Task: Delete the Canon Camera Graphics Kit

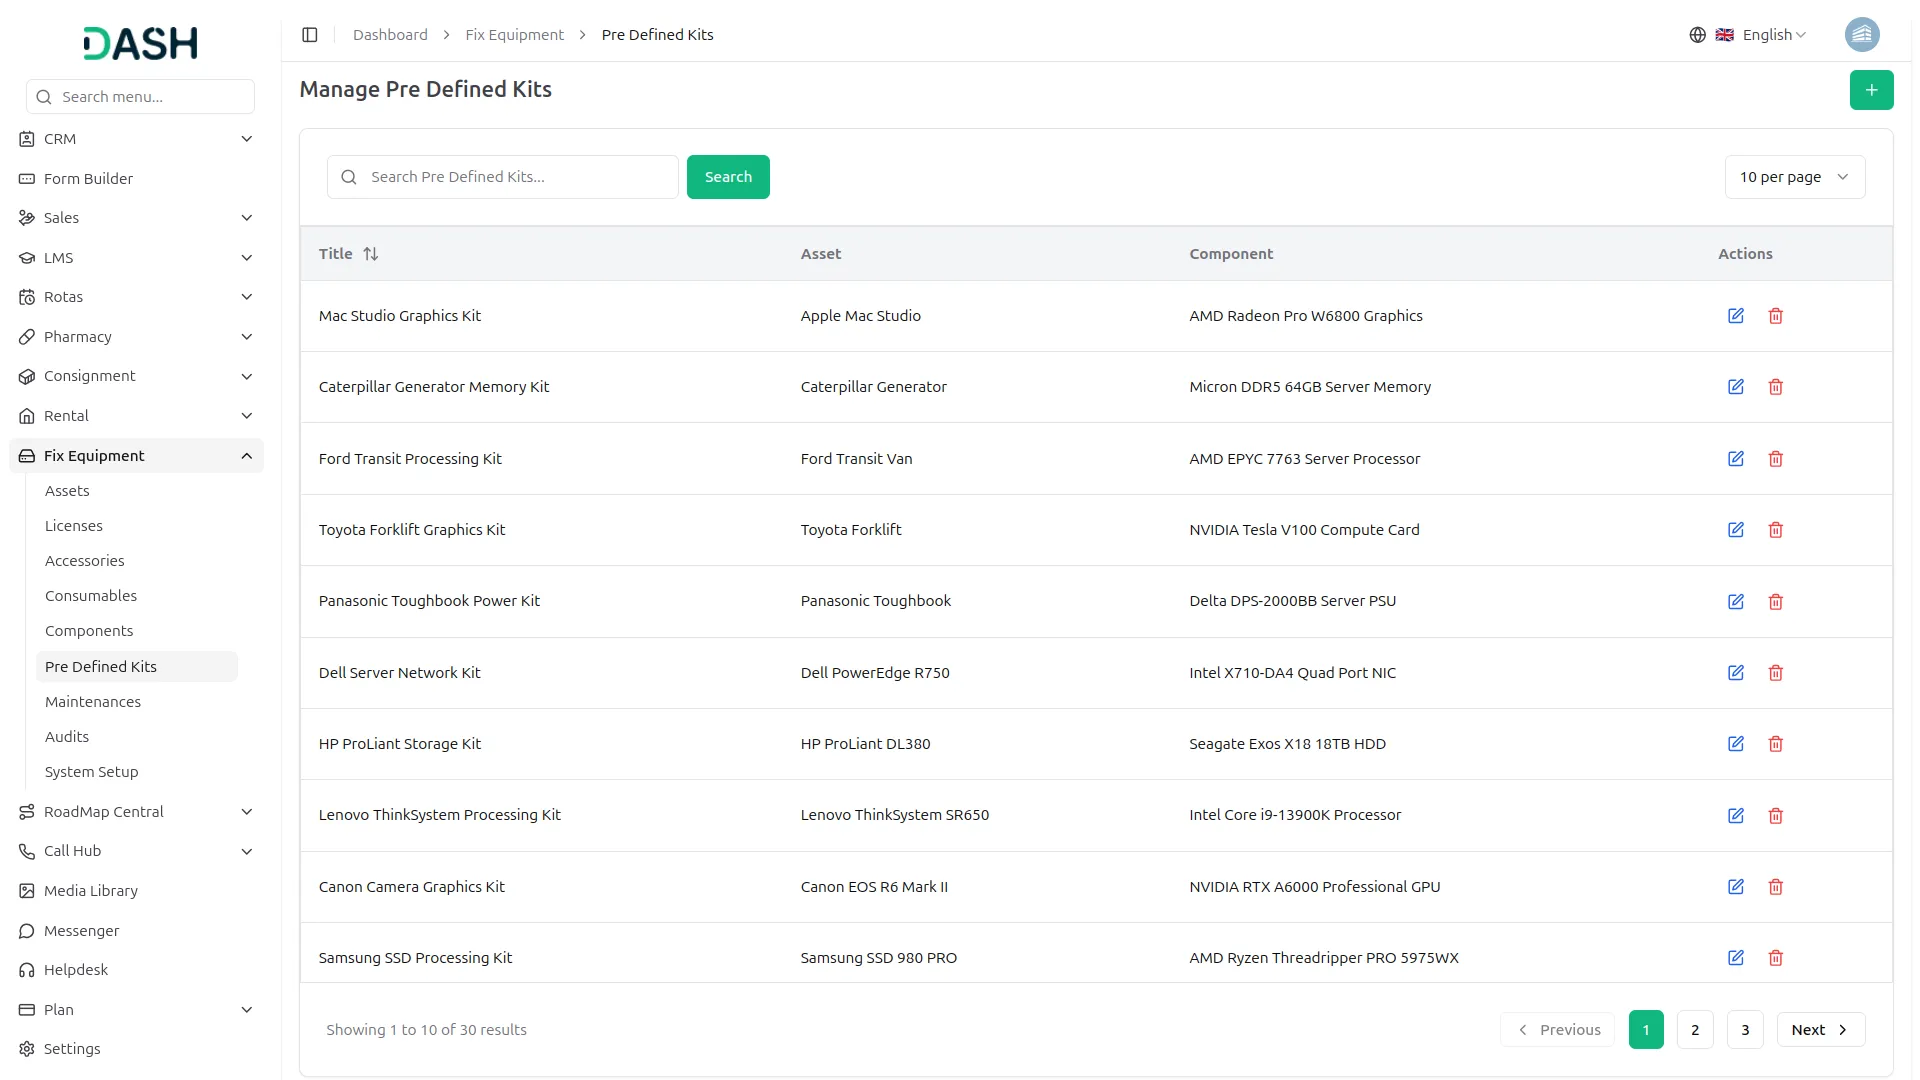Action: (1775, 887)
